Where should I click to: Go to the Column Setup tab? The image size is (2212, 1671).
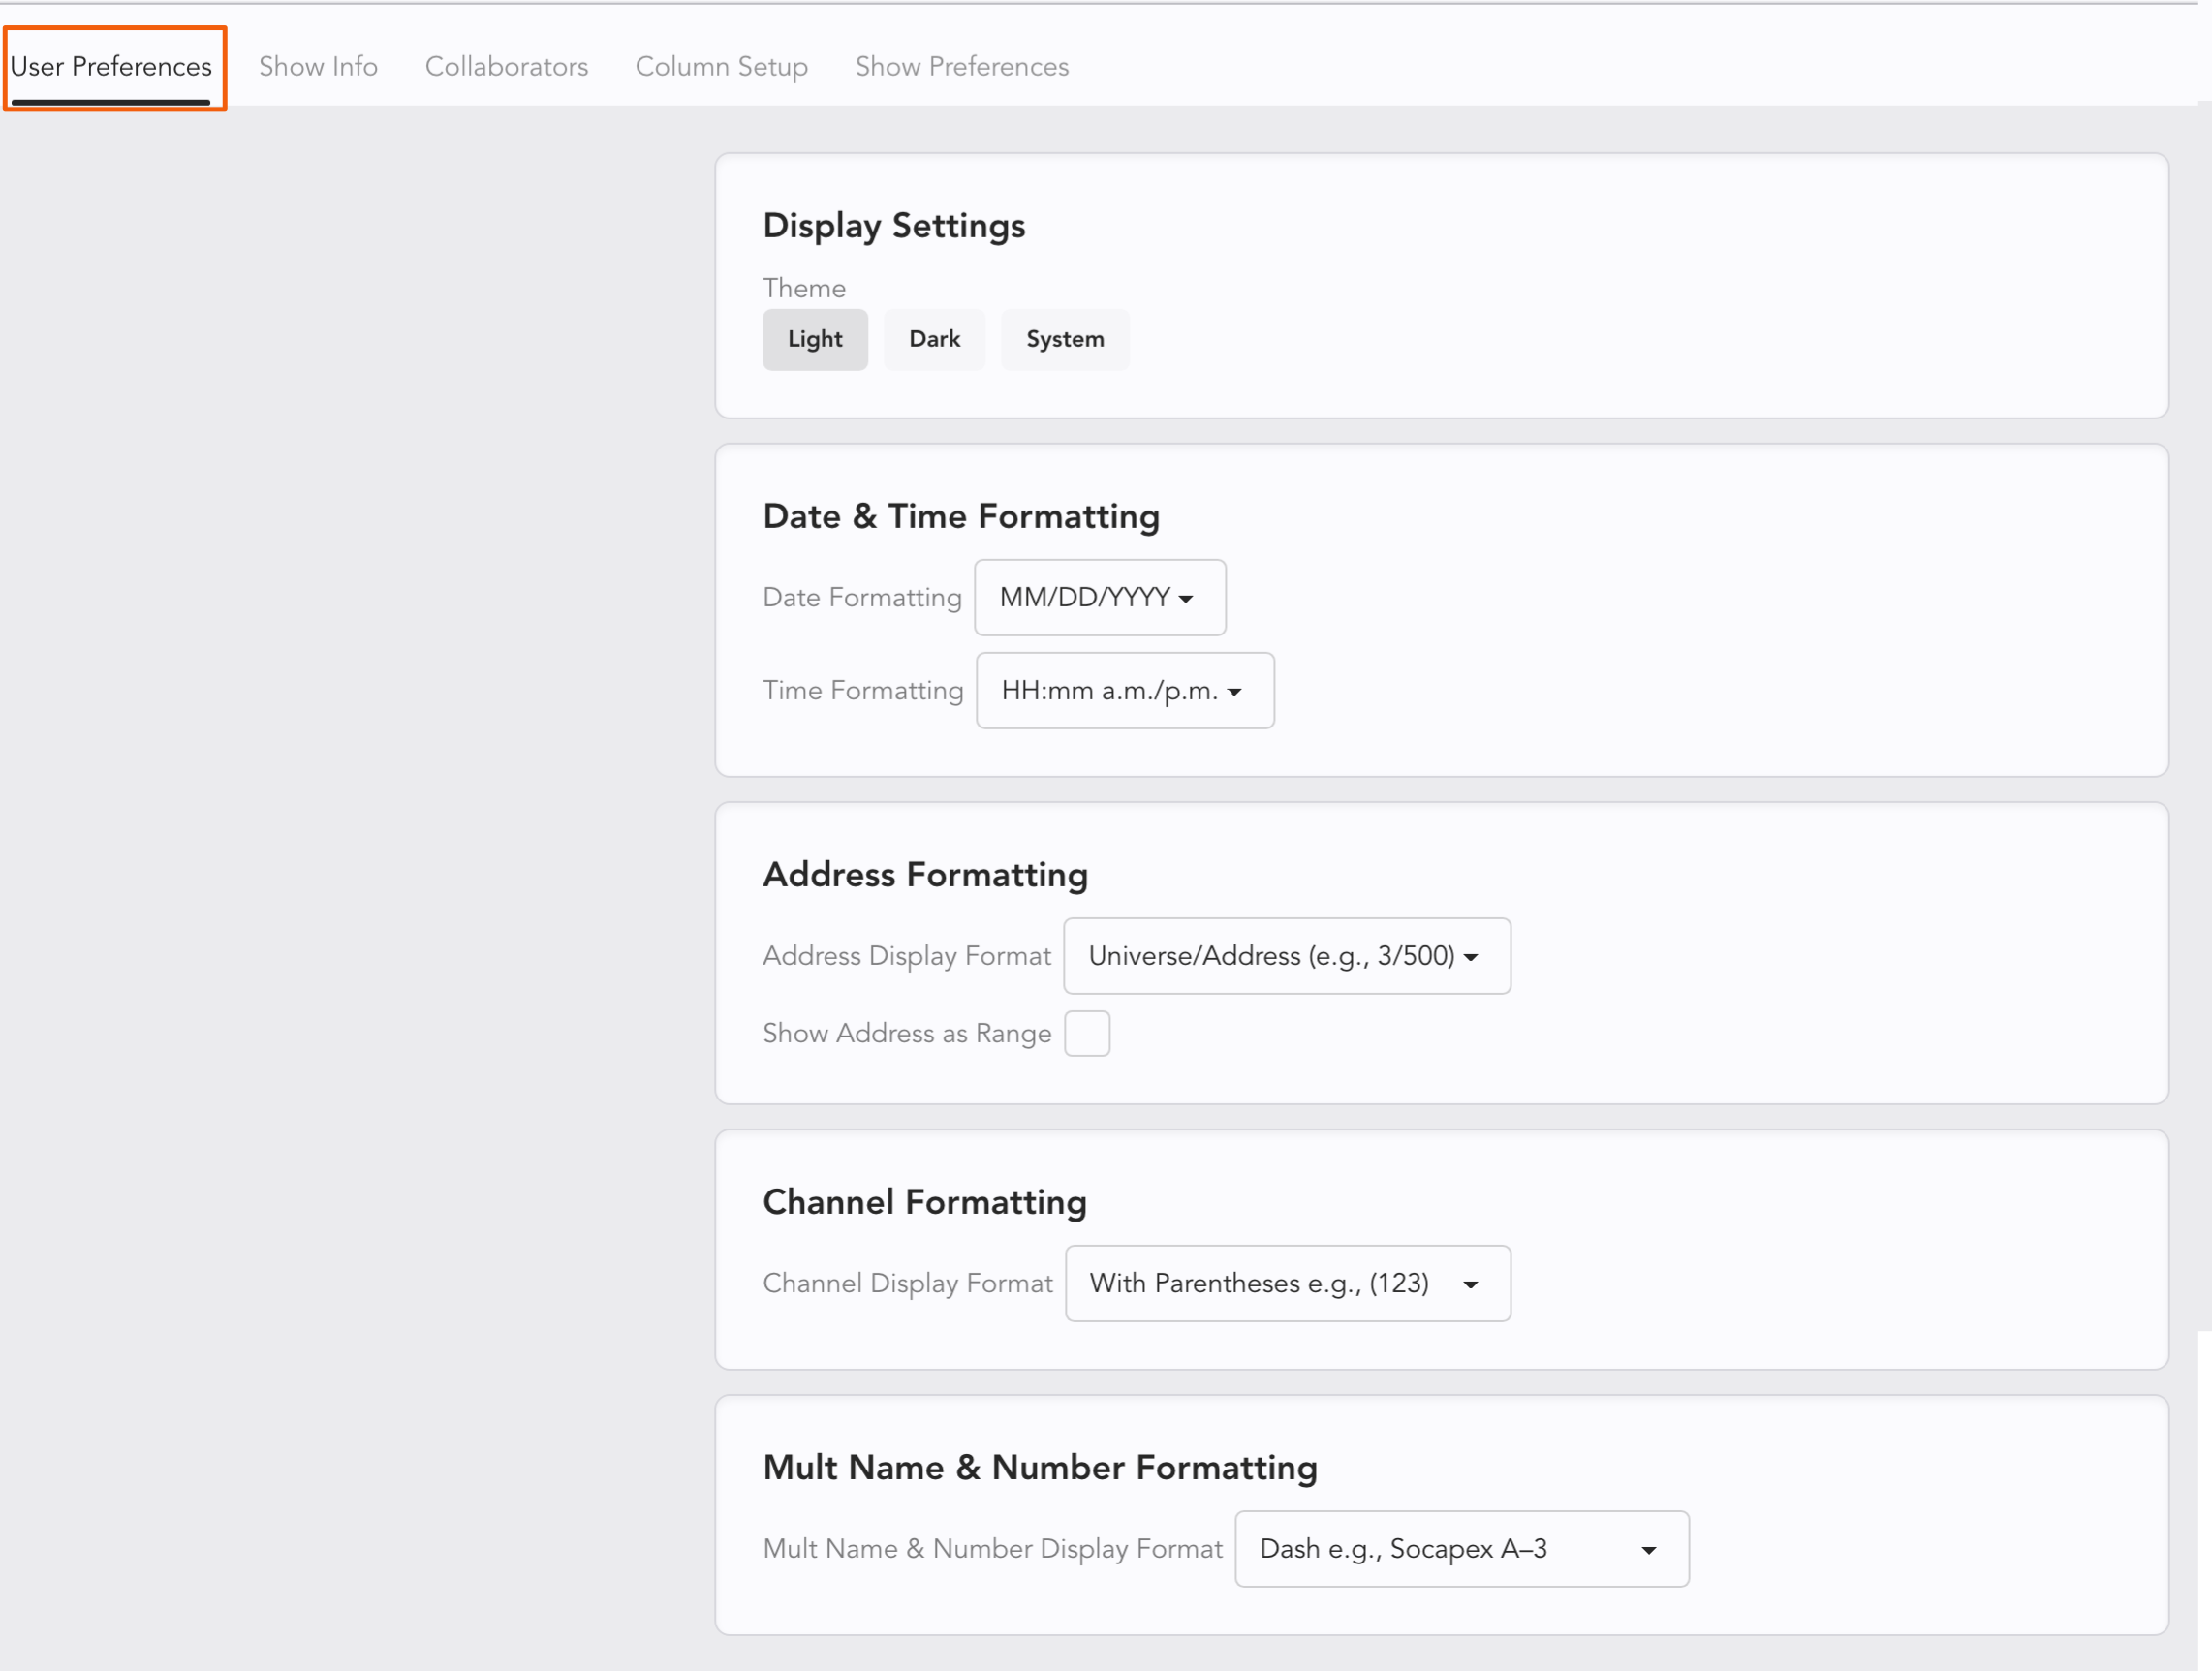[x=721, y=66]
